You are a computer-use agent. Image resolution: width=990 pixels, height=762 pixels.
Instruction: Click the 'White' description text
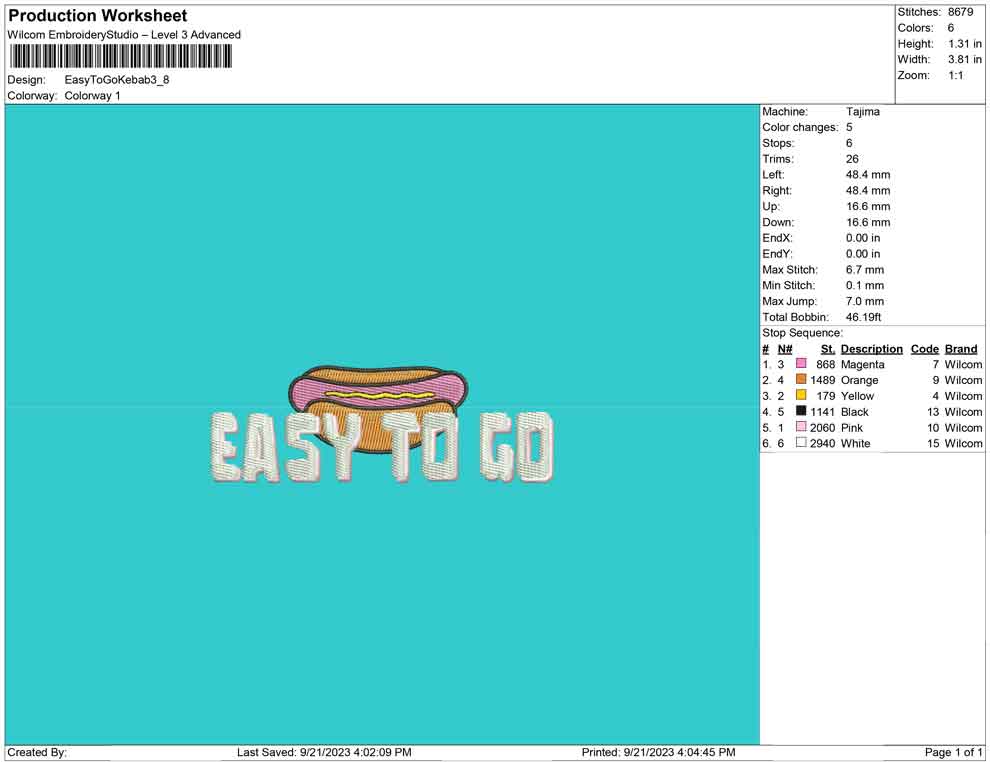click(856, 444)
